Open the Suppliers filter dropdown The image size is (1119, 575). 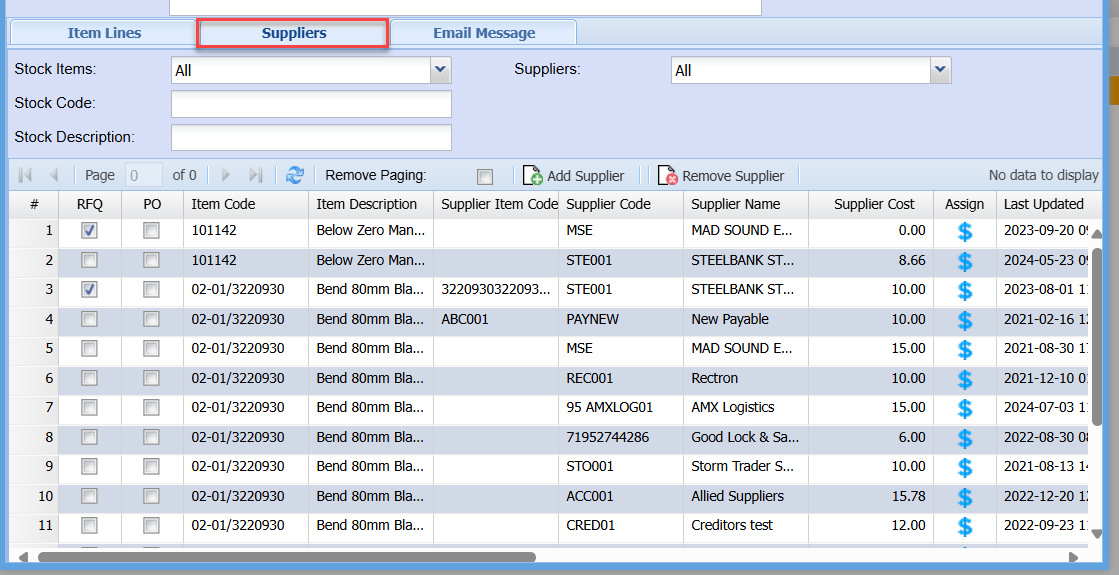(x=940, y=70)
